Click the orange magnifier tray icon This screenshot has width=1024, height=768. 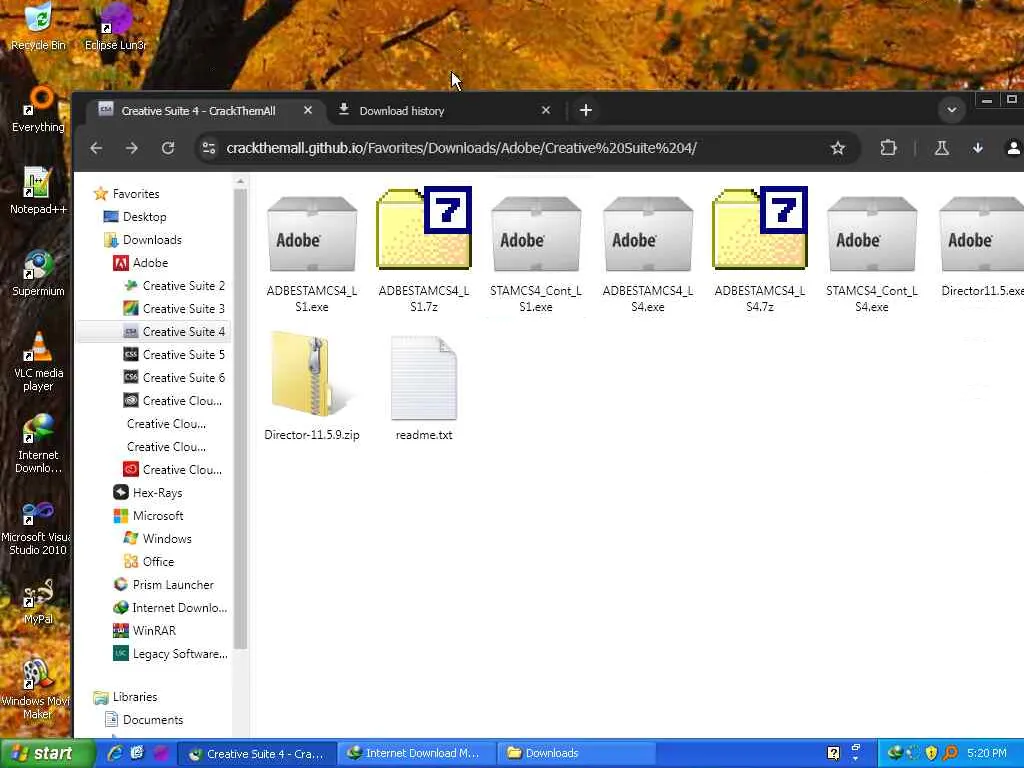click(x=950, y=753)
